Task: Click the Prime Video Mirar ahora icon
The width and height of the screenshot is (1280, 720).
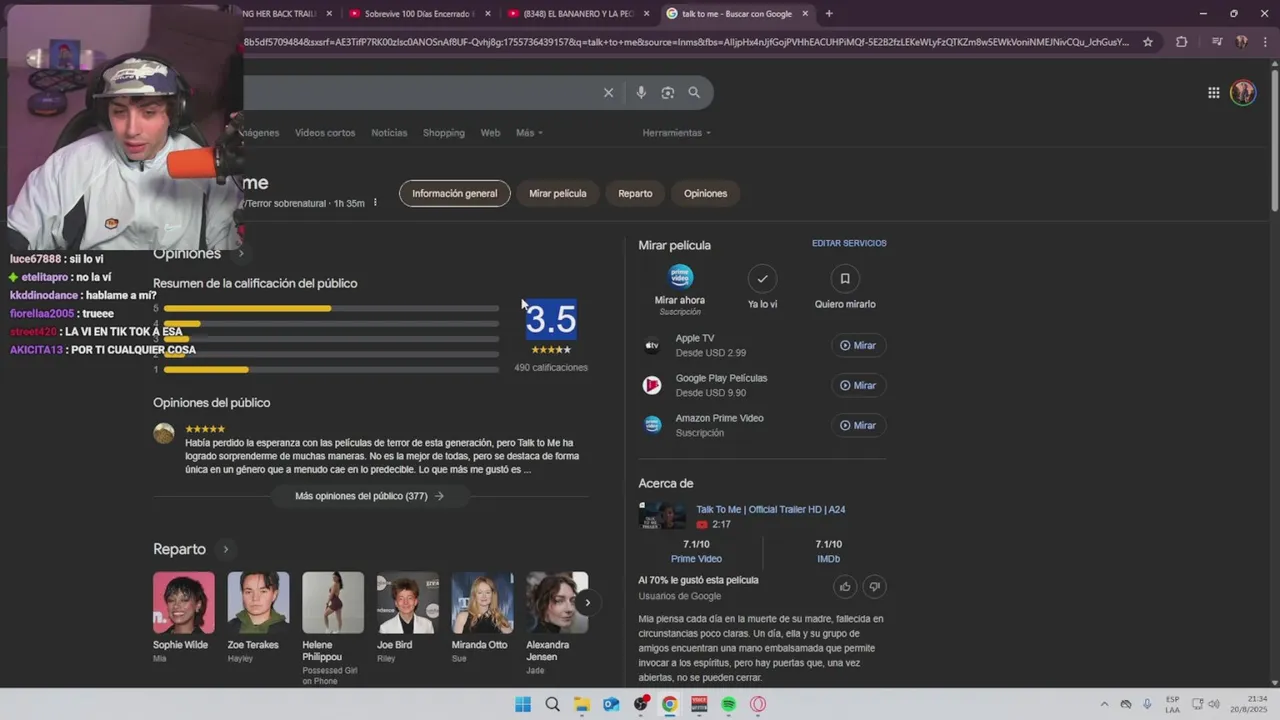Action: [x=680, y=277]
